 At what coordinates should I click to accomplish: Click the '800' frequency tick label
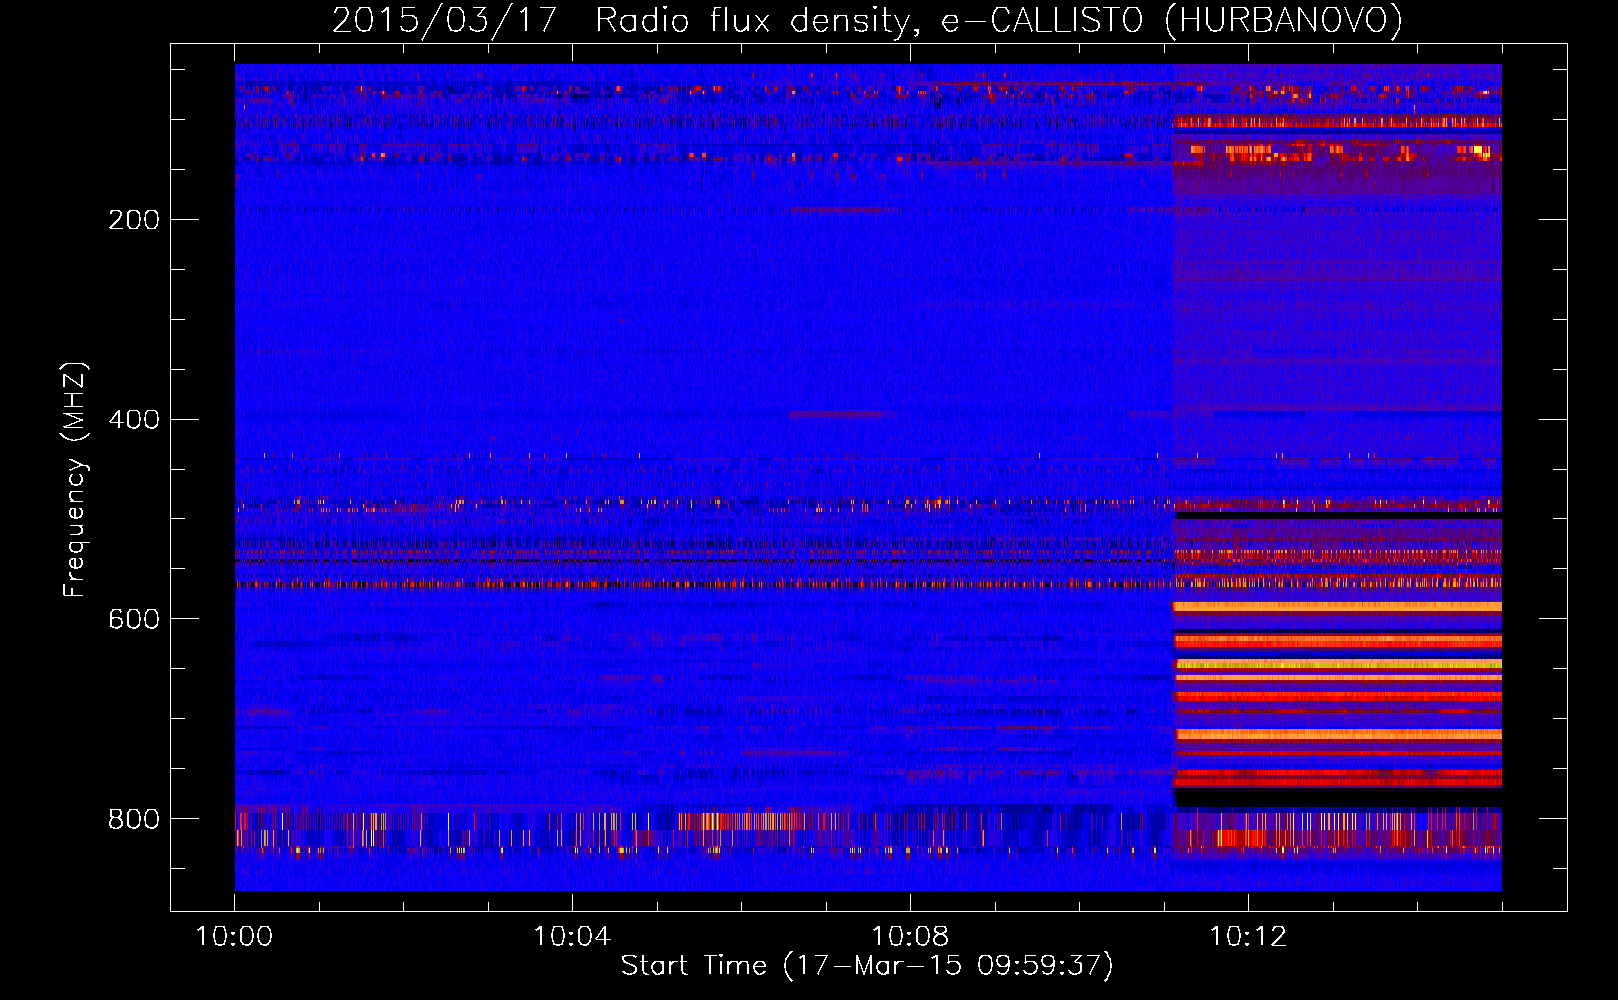pyautogui.click(x=134, y=820)
